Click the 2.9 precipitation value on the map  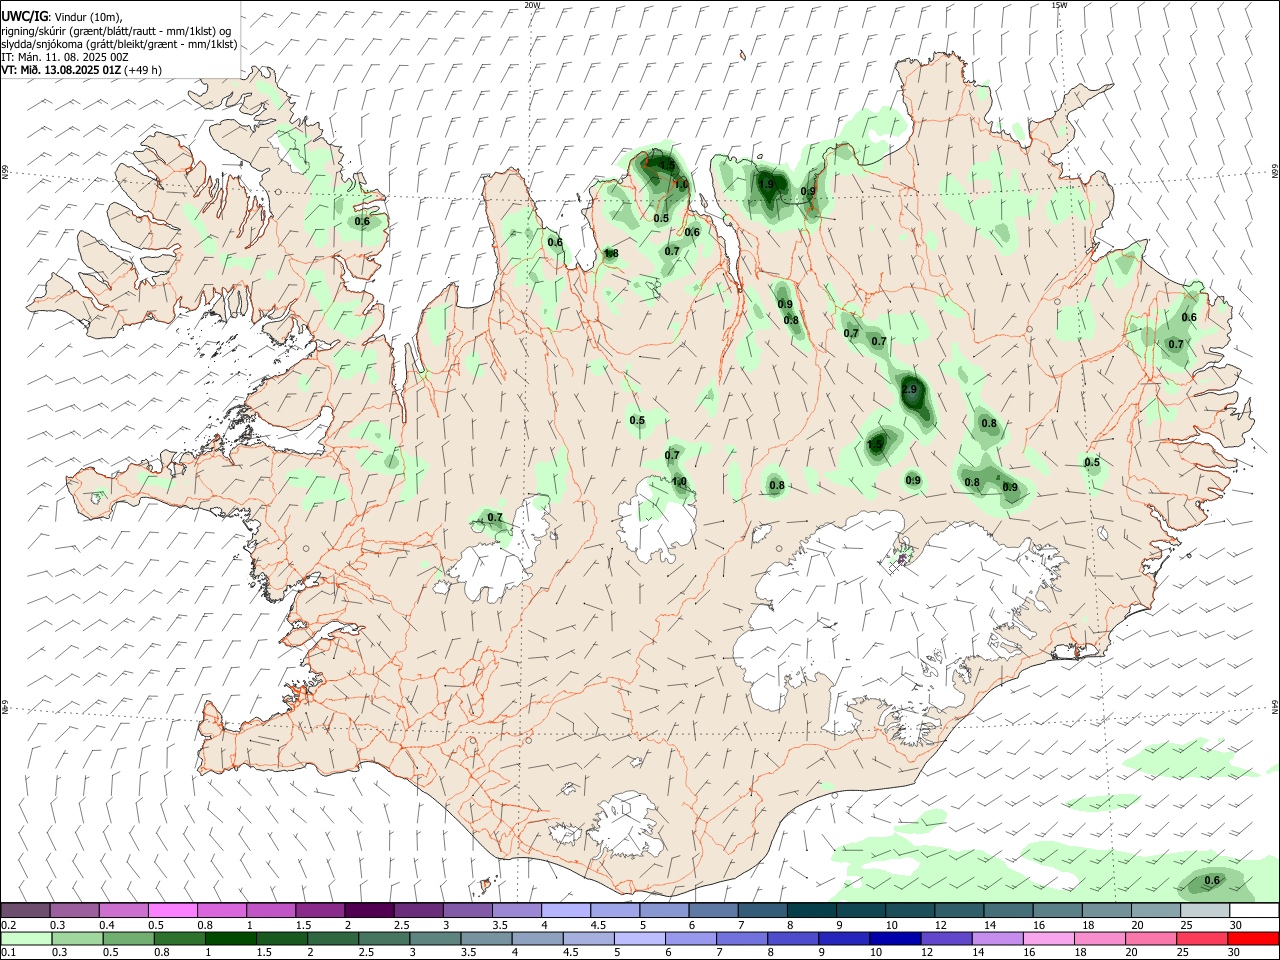[909, 389]
